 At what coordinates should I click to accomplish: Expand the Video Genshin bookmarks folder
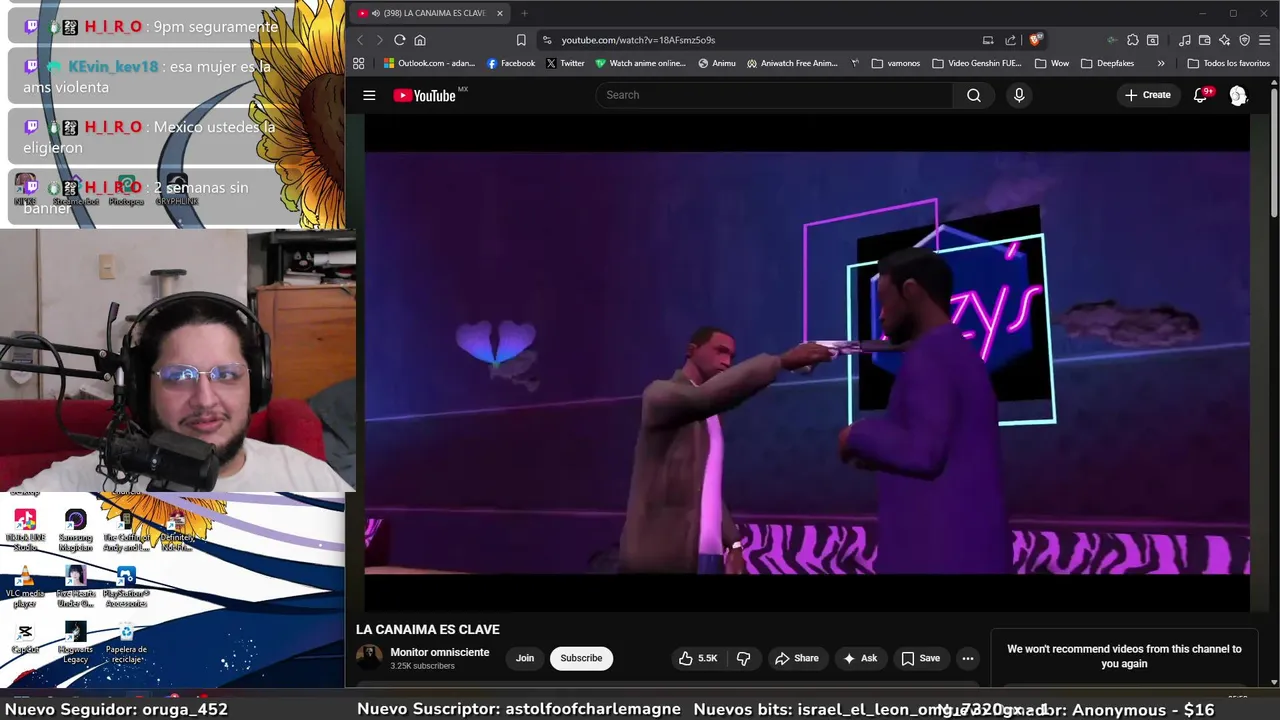979,63
